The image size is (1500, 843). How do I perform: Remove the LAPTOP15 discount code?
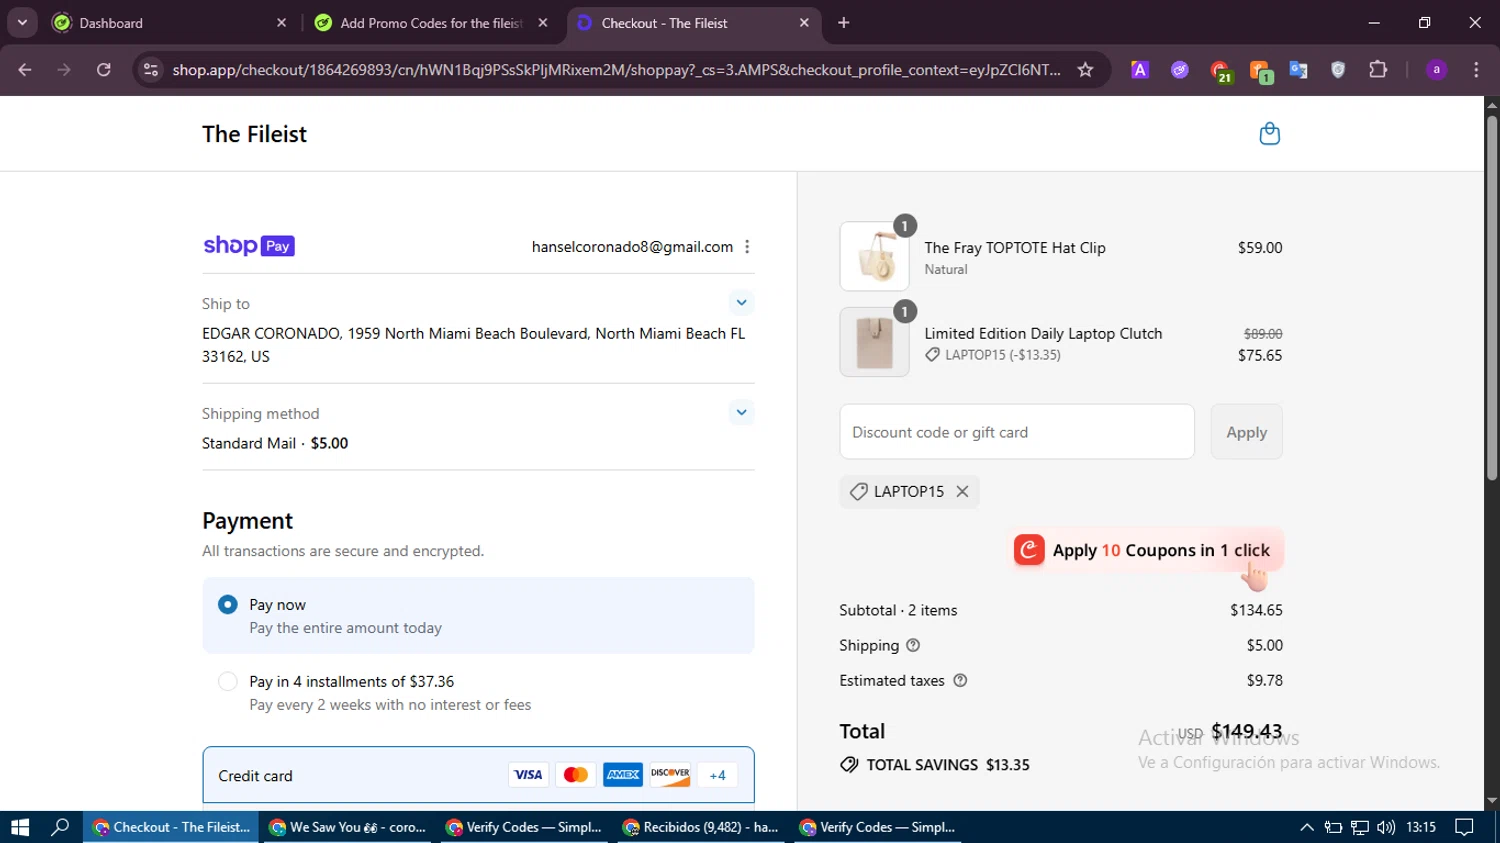pyautogui.click(x=962, y=491)
